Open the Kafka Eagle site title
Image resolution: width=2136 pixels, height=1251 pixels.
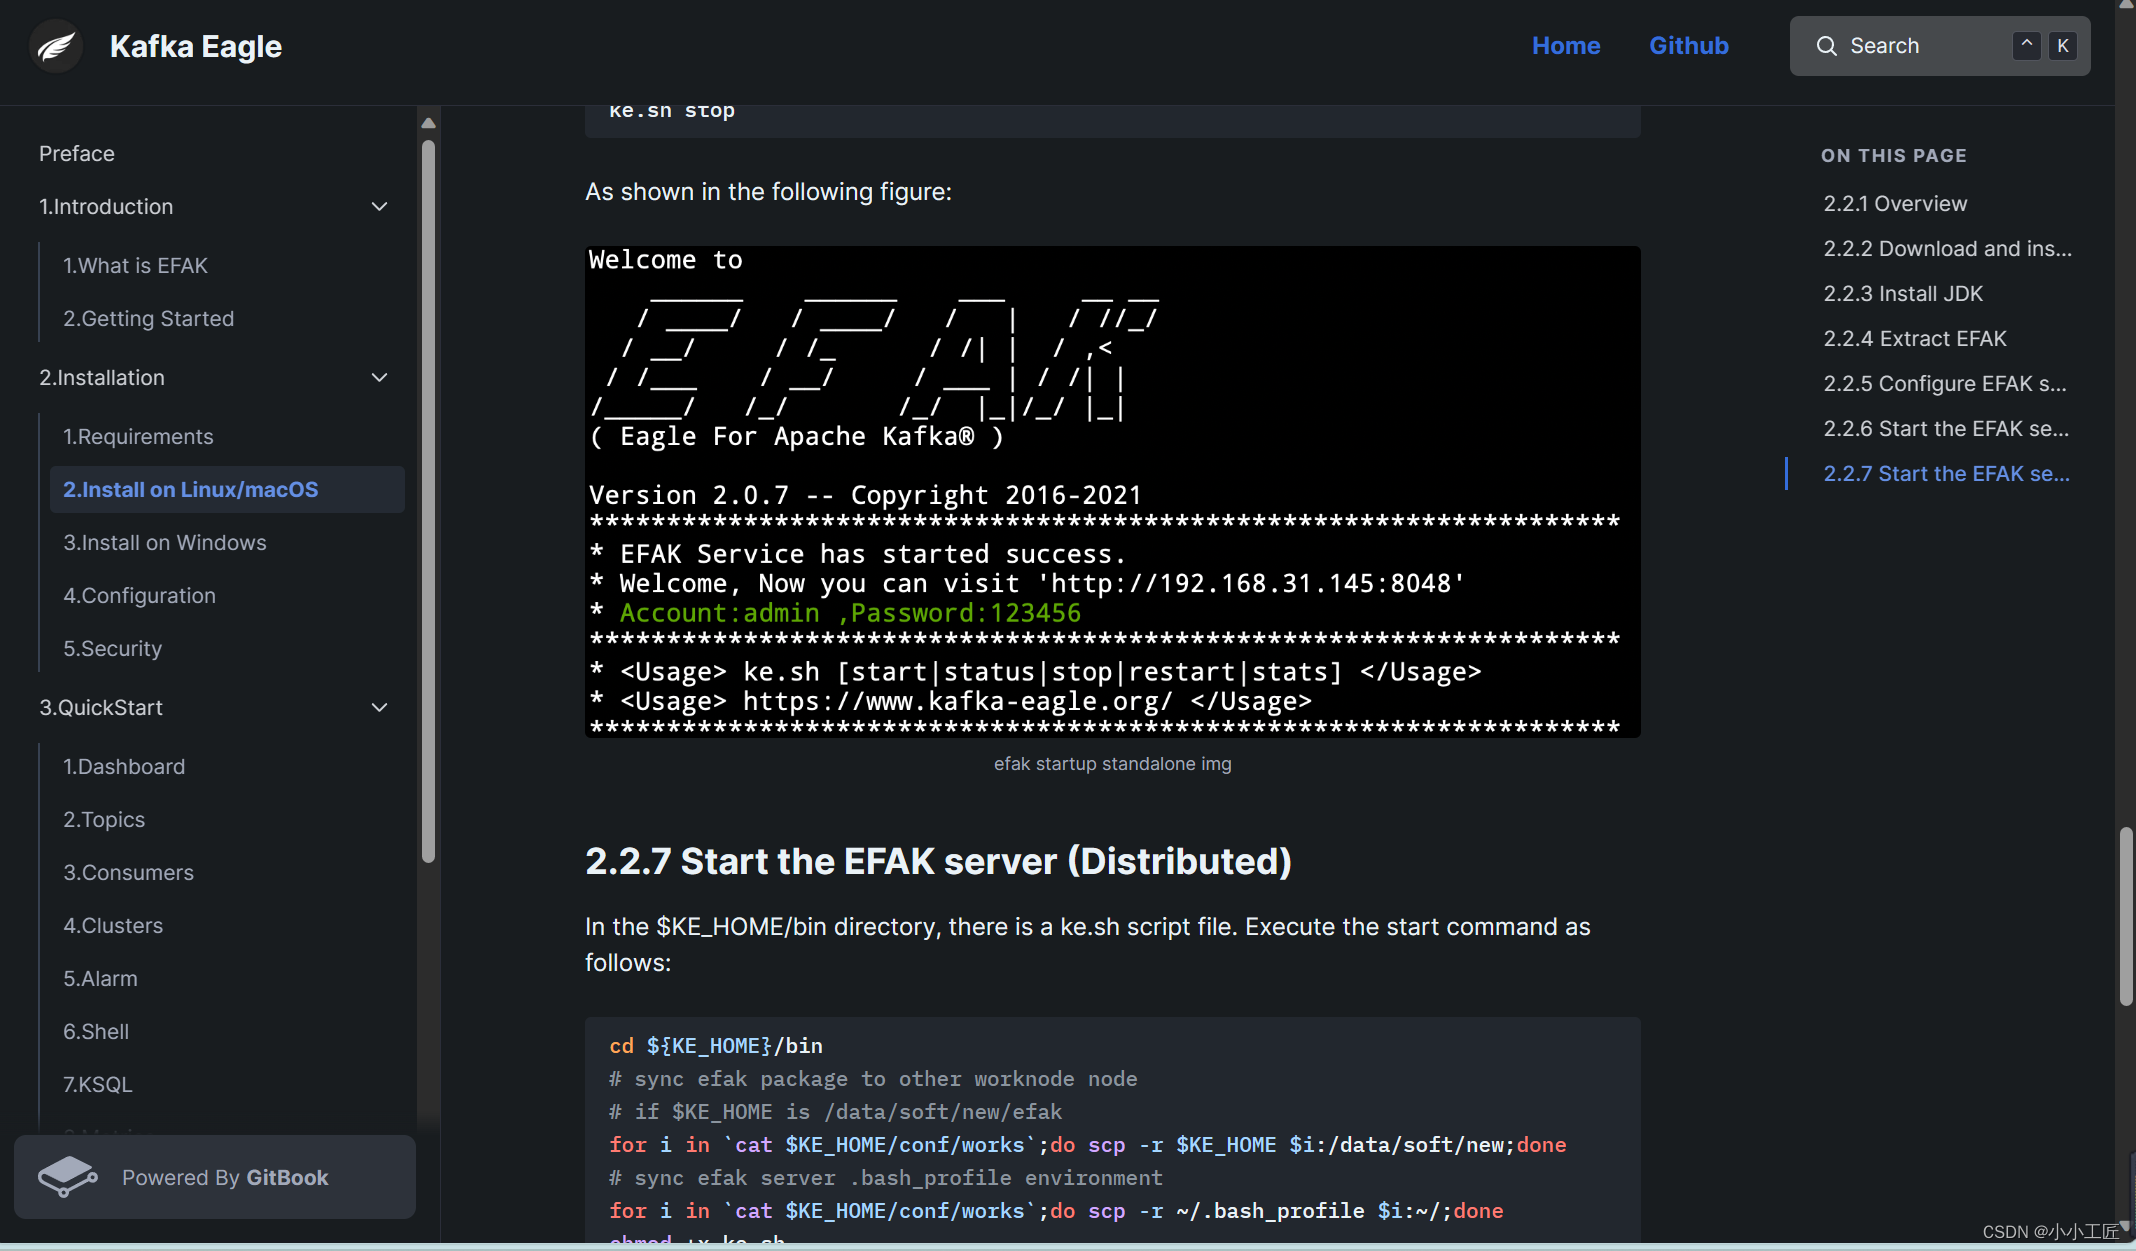(196, 46)
